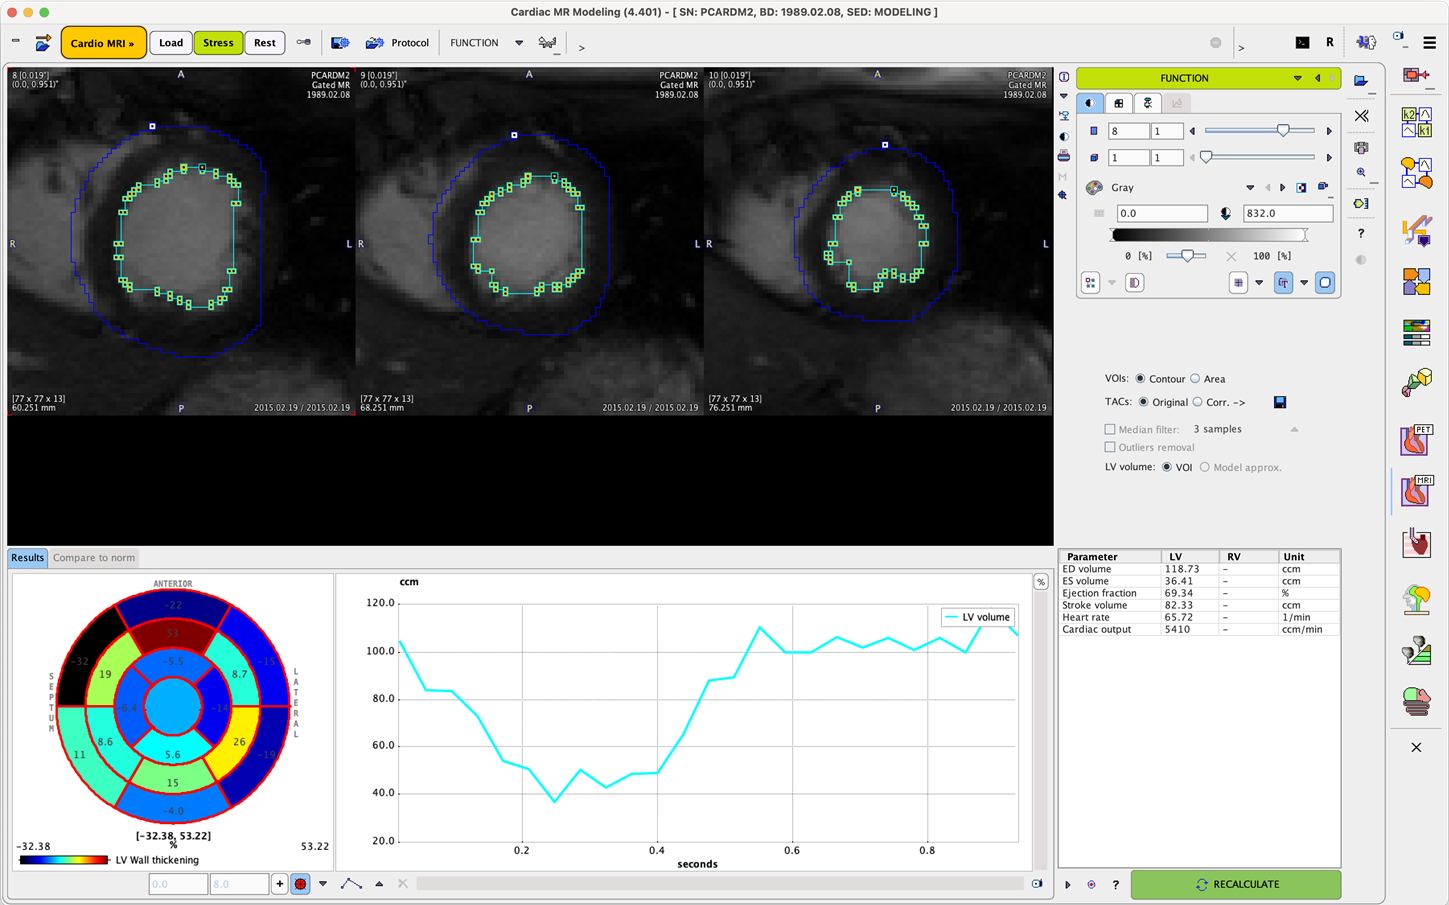Click the slice number field showing 8
The height and width of the screenshot is (905, 1449).
coord(1128,131)
